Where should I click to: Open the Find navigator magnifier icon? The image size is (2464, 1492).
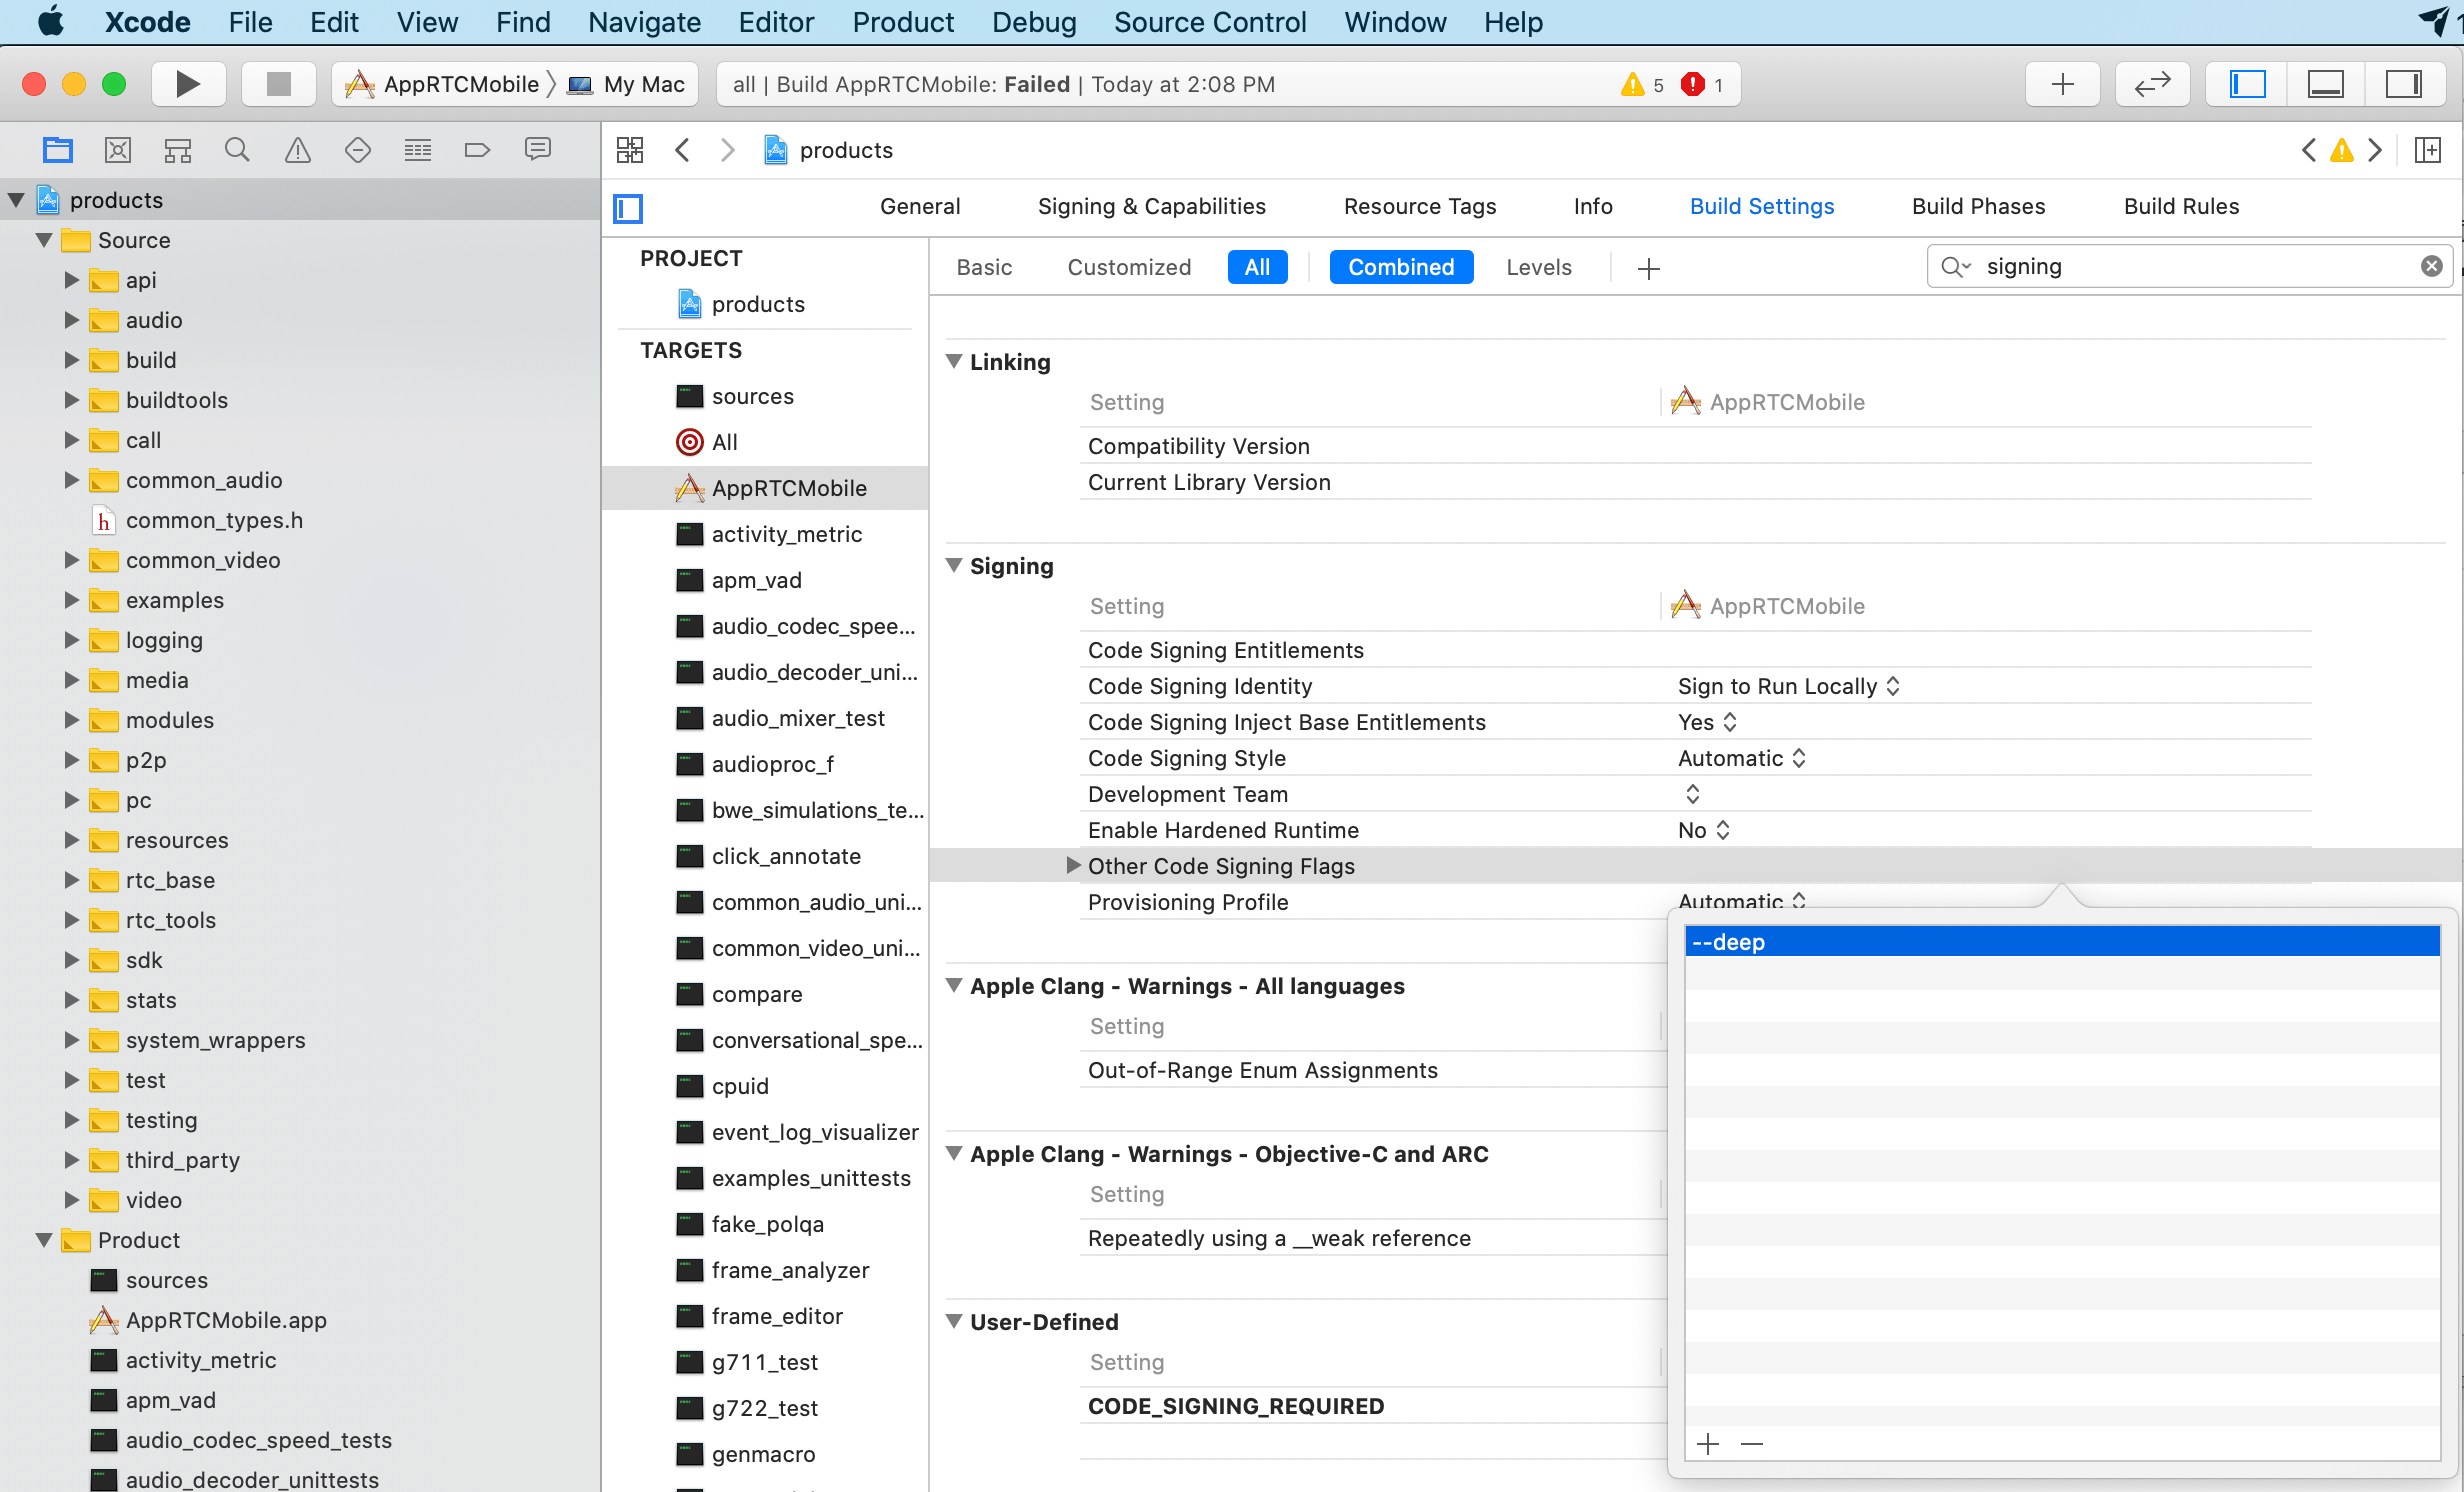point(237,150)
